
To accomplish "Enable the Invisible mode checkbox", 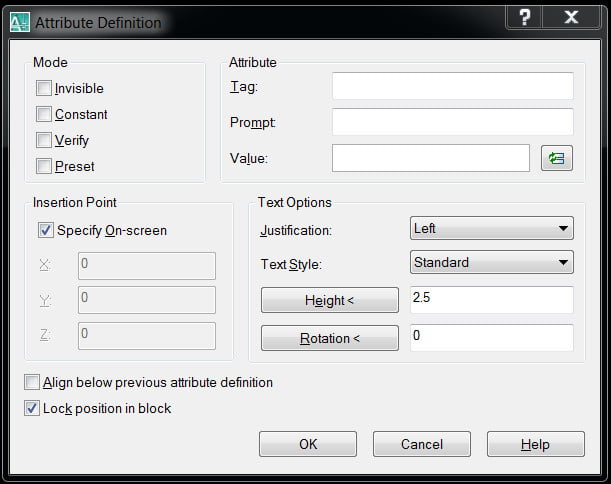I will (x=44, y=88).
